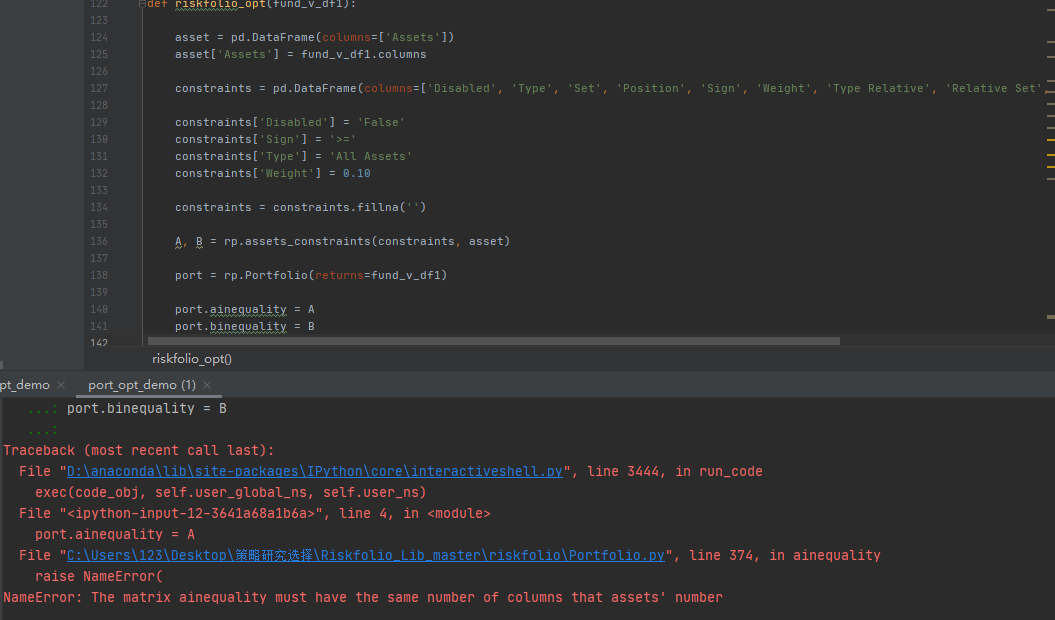Click the raise NameError( console line
The width and height of the screenshot is (1055, 620).
click(x=99, y=576)
